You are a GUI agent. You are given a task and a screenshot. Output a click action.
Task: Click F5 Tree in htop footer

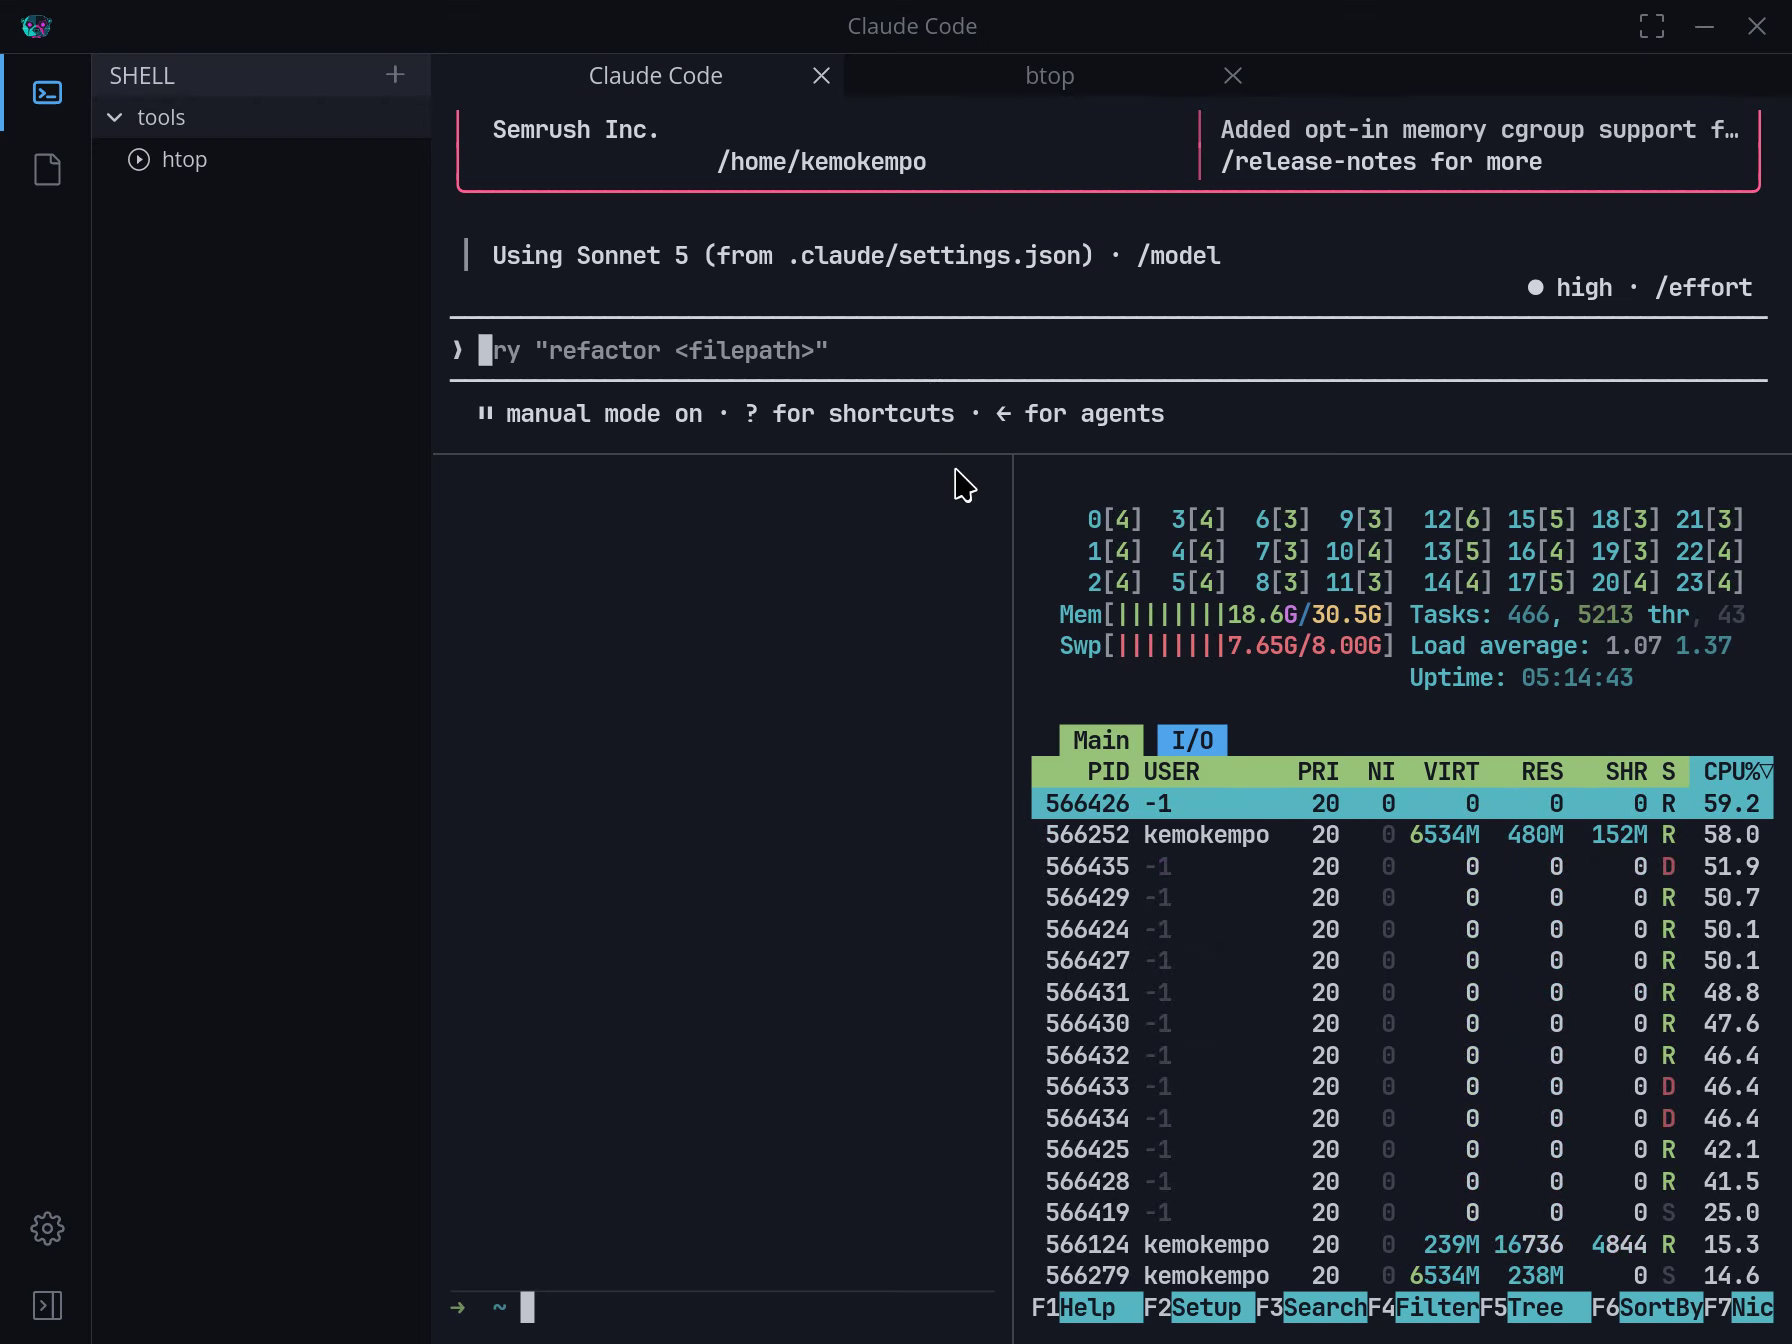click(x=1535, y=1307)
